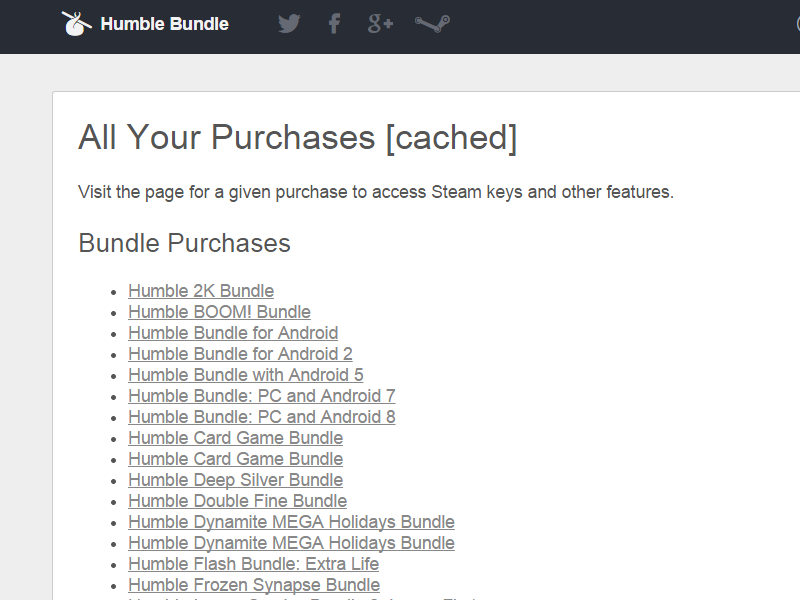Open the Twitter icon in header
The height and width of the screenshot is (600, 800).
(x=289, y=23)
